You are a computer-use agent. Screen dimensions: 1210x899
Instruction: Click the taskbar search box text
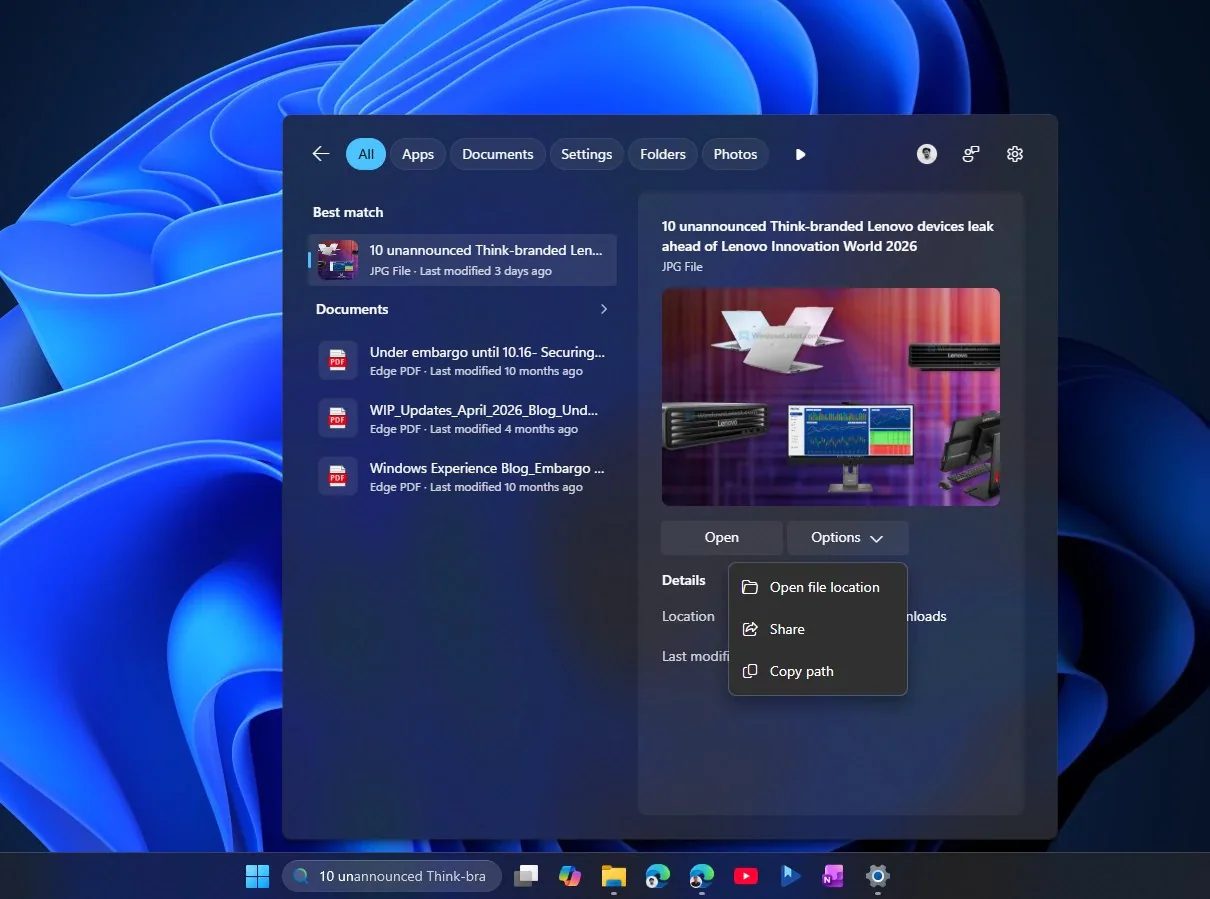click(402, 876)
